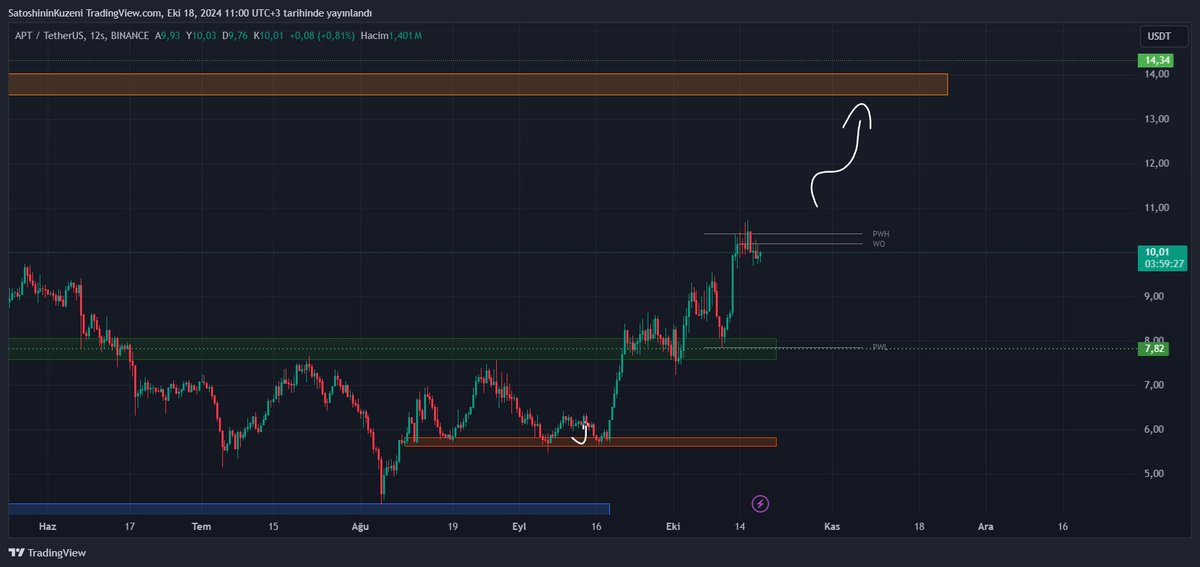1200x567 pixels.
Task: Click the open value A9,93
Action: pos(167,36)
